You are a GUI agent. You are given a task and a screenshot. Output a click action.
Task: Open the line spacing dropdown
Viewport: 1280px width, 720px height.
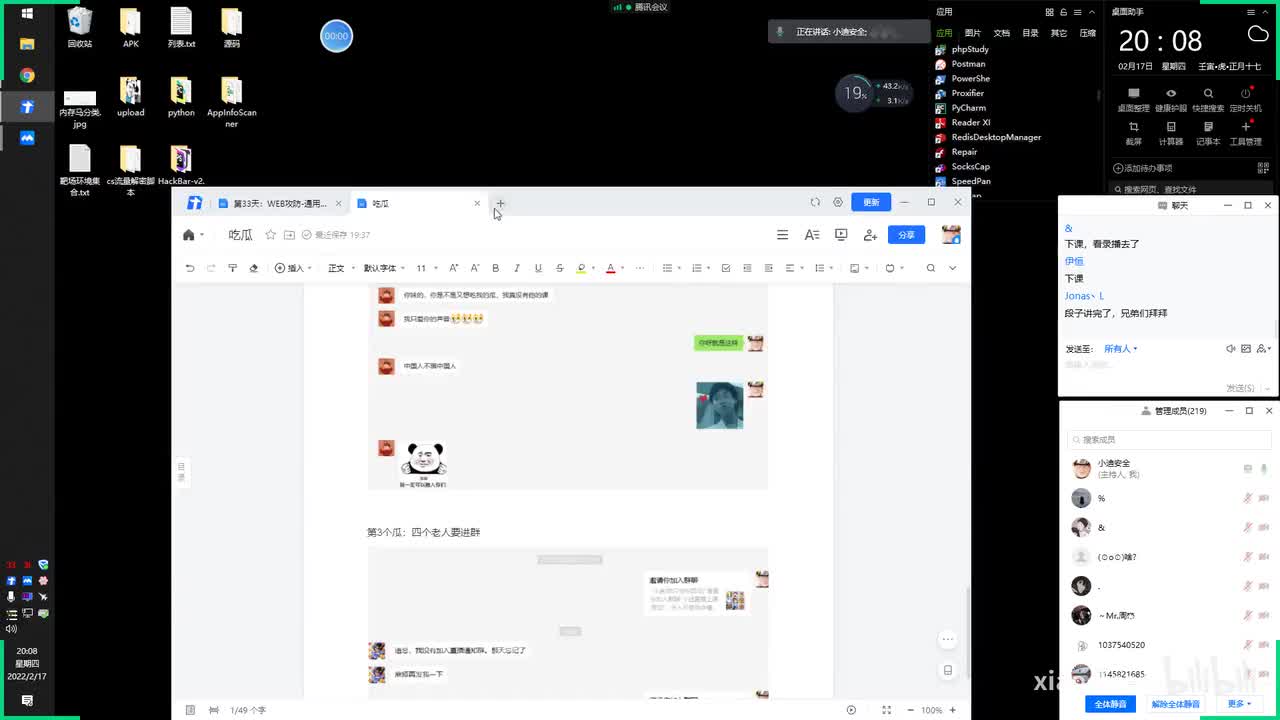click(822, 268)
